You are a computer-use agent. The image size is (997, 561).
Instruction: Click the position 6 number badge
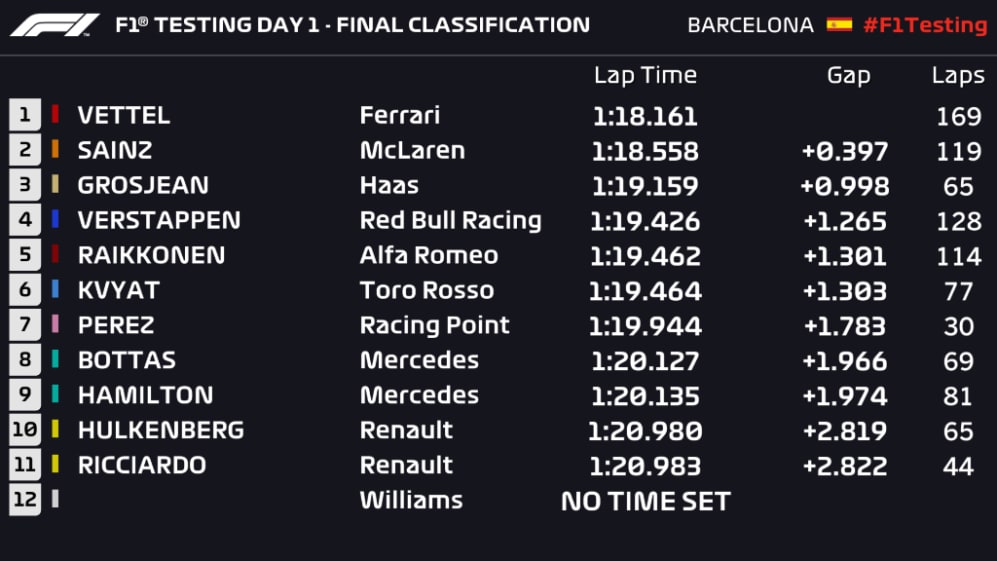25,290
